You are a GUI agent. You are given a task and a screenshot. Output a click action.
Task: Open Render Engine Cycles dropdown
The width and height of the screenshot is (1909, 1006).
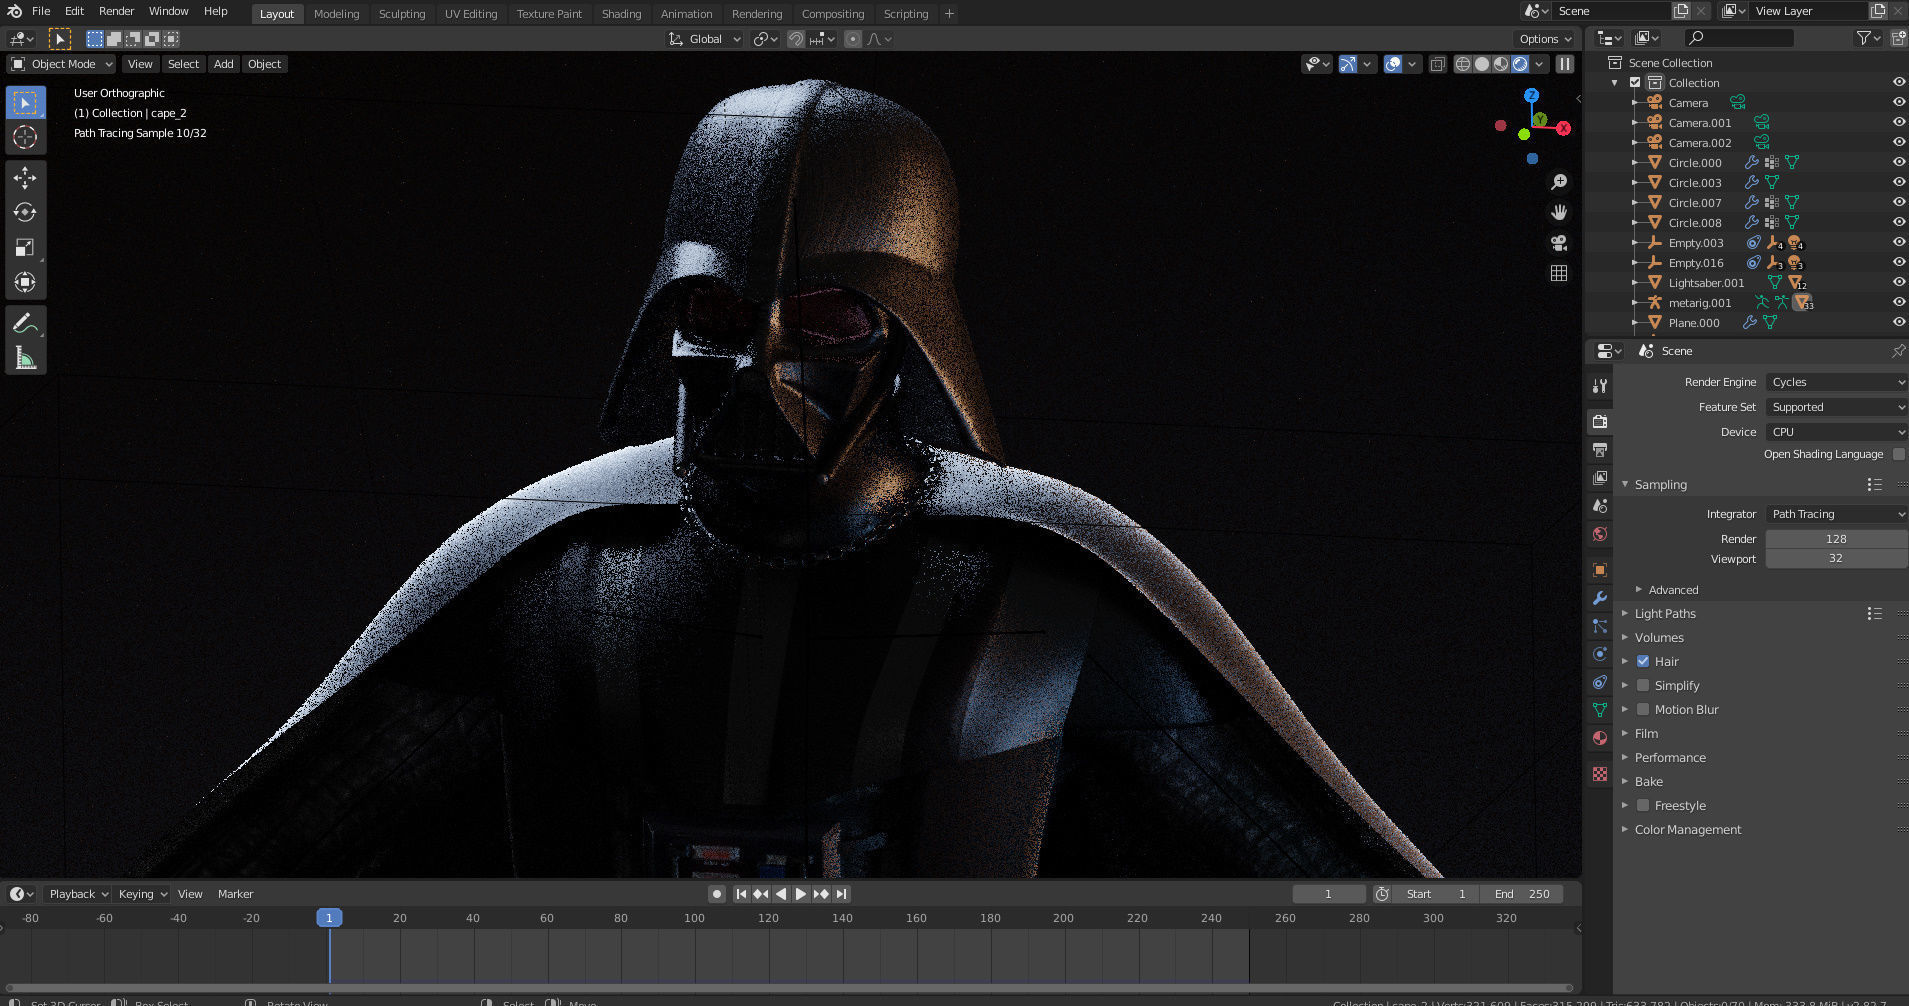[1837, 382]
